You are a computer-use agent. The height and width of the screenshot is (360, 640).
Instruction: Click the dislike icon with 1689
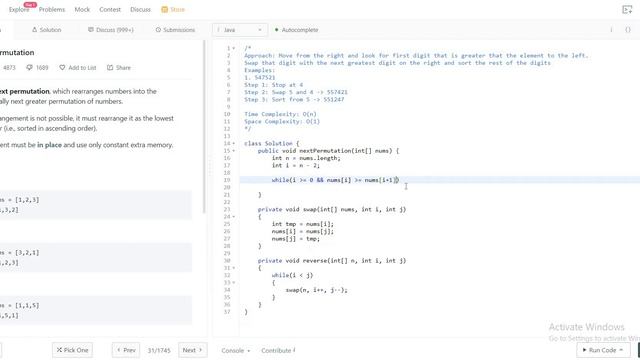point(37,68)
